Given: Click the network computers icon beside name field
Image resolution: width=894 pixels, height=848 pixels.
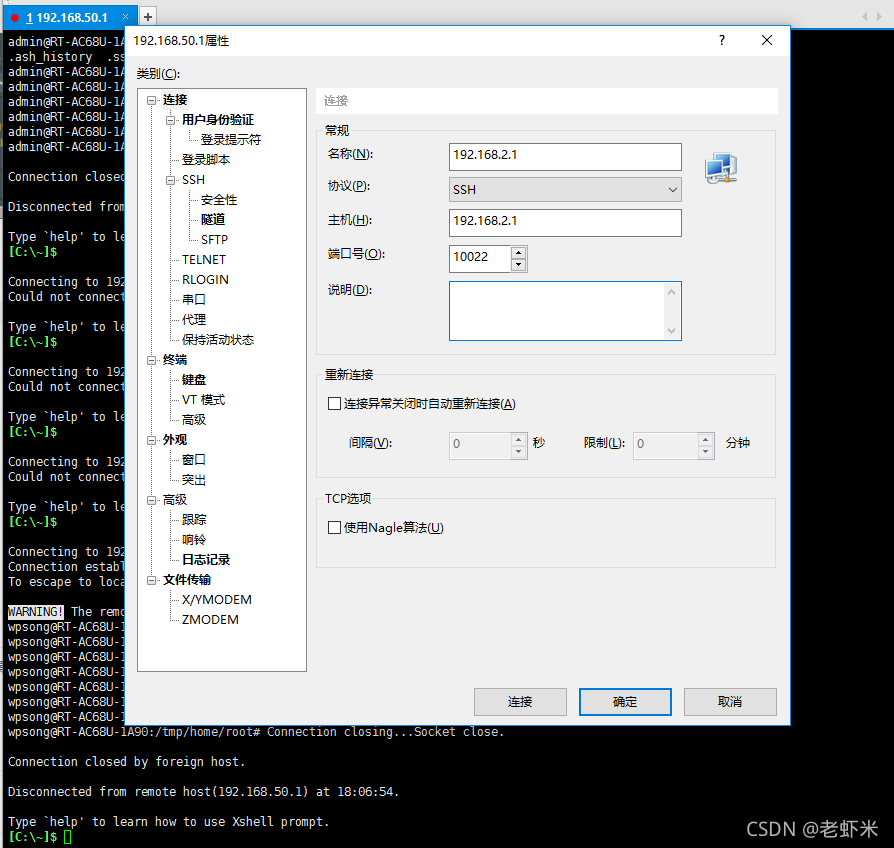Looking at the screenshot, I should click(x=721, y=168).
